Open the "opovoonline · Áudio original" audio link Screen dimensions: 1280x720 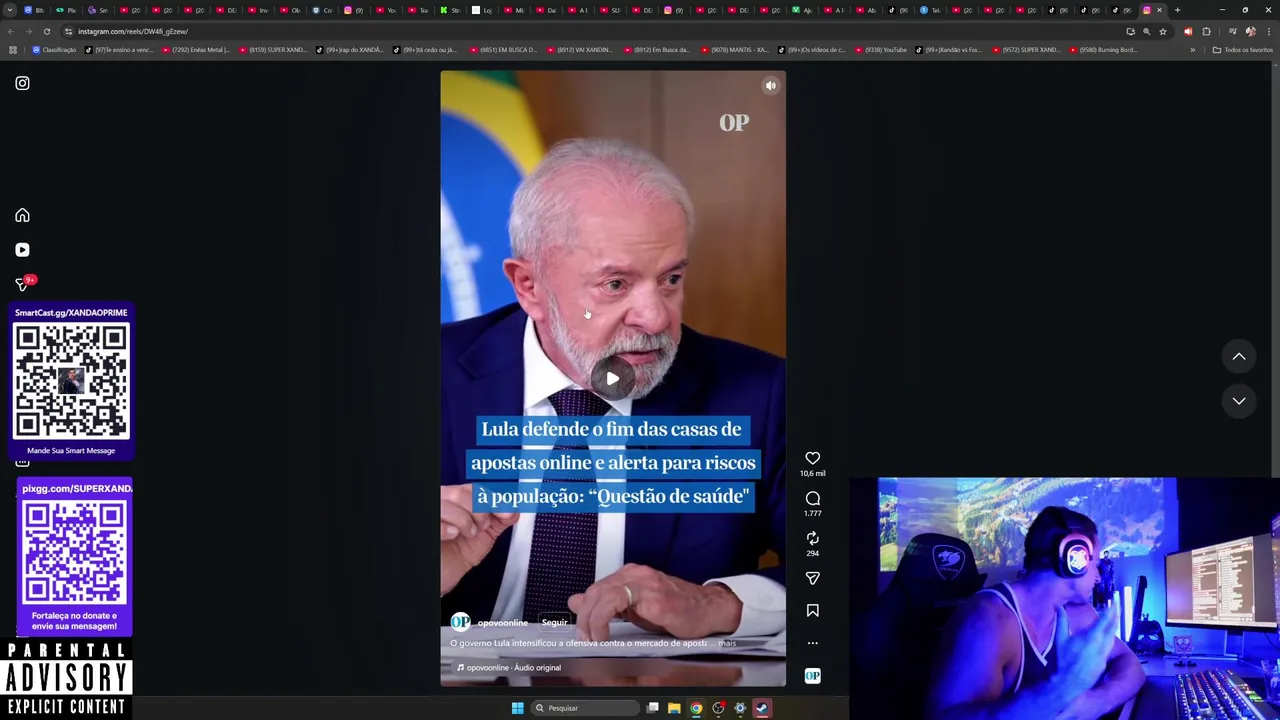point(509,668)
